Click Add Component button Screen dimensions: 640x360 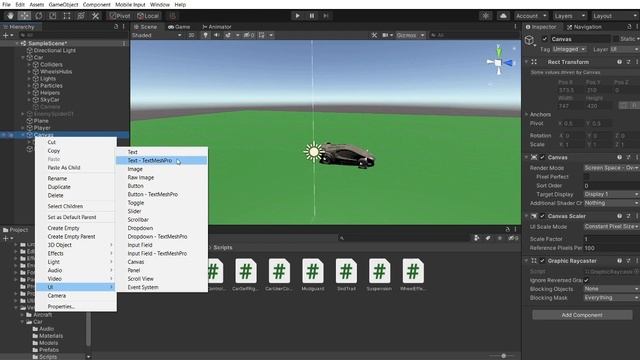point(582,315)
